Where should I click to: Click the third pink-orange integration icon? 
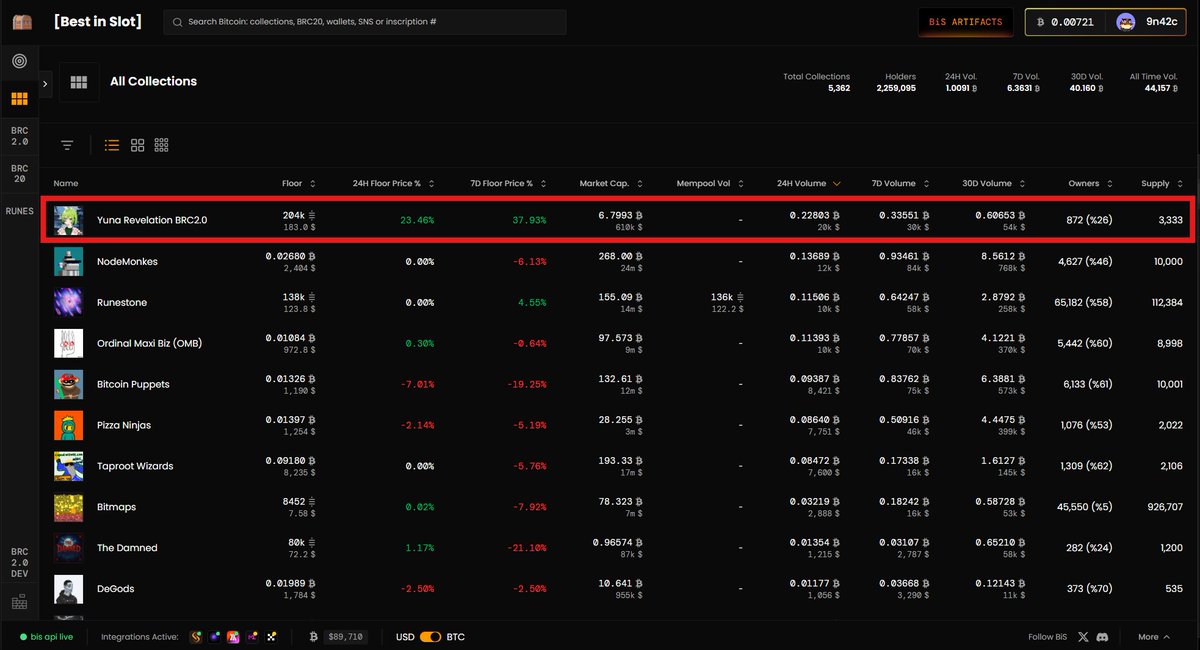tap(233, 637)
